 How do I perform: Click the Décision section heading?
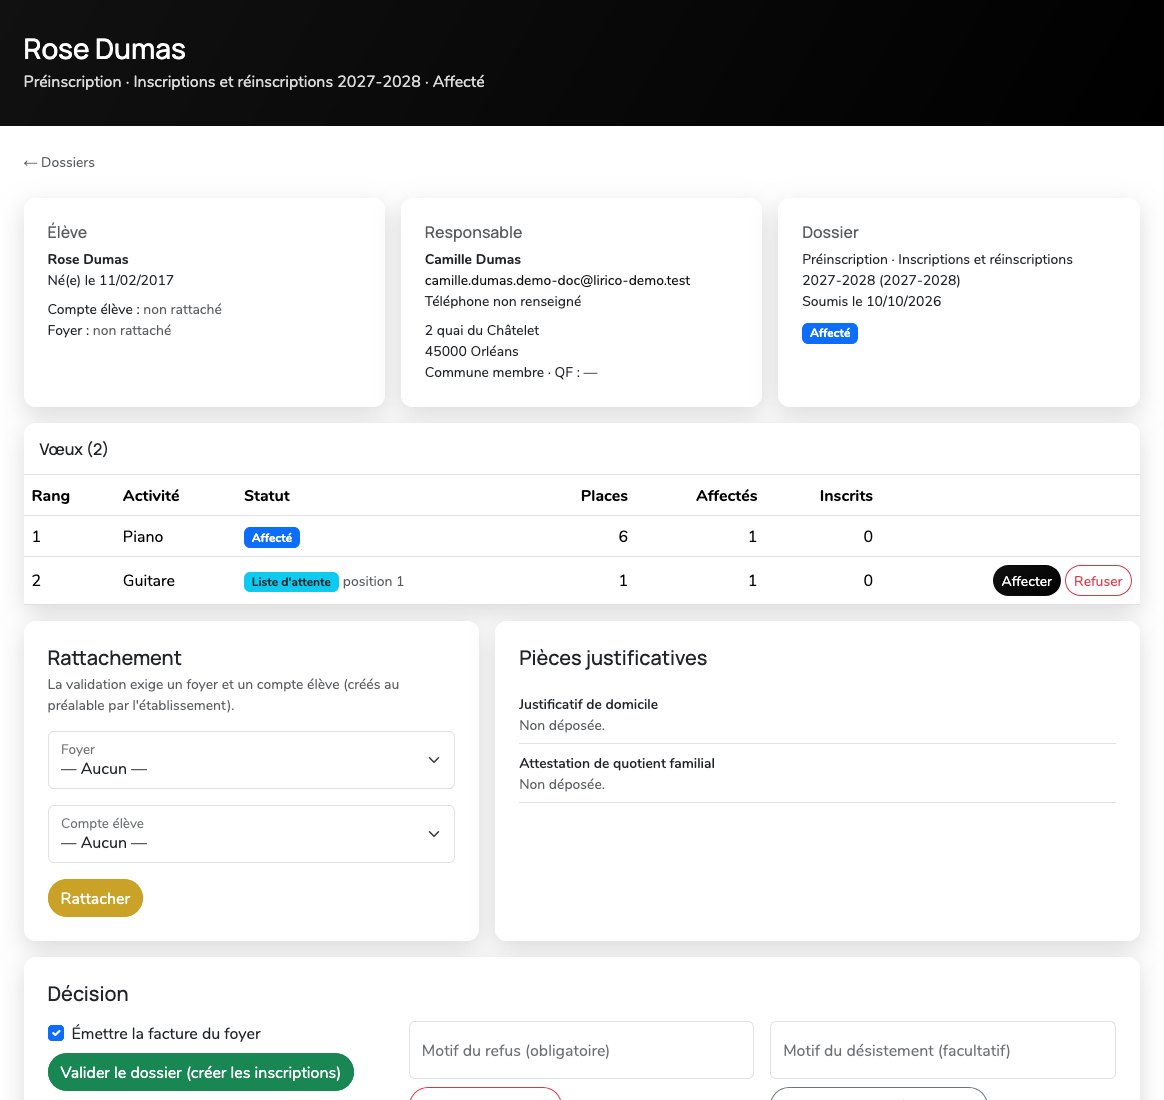[x=88, y=994]
